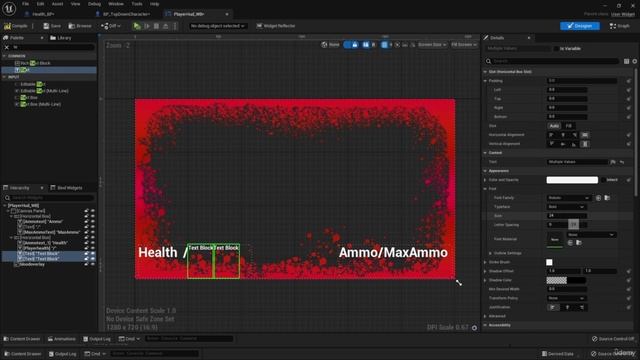Switch to Designer mode
The height and width of the screenshot is (360, 640).
[x=580, y=26]
